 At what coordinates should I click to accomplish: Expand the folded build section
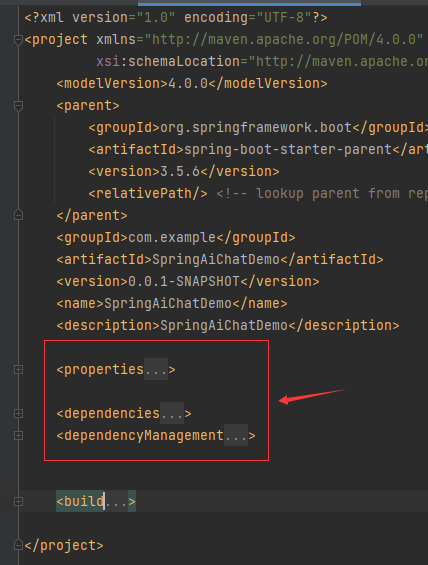pos(18,502)
